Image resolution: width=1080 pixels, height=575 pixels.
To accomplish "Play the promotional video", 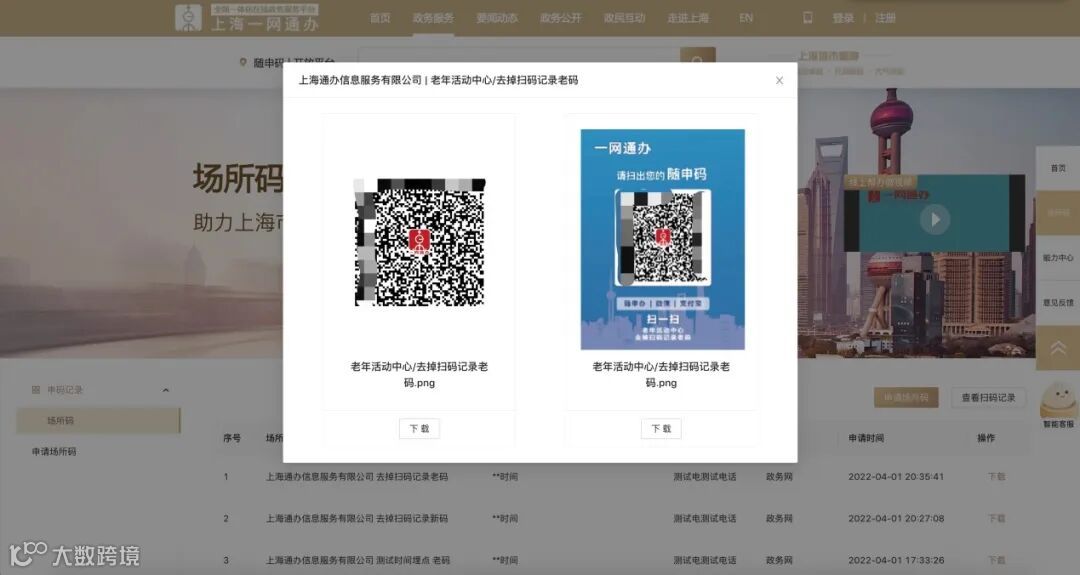I will click(935, 220).
